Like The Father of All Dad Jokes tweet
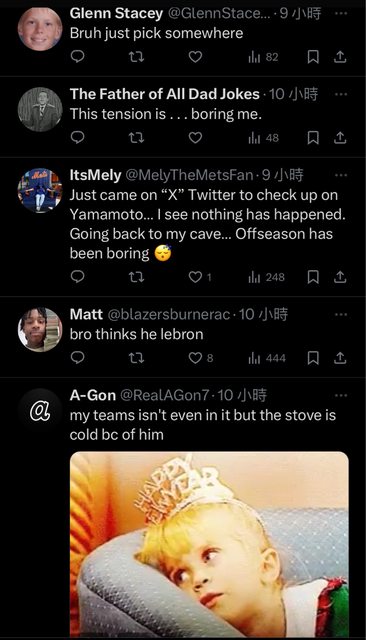 click(195, 138)
